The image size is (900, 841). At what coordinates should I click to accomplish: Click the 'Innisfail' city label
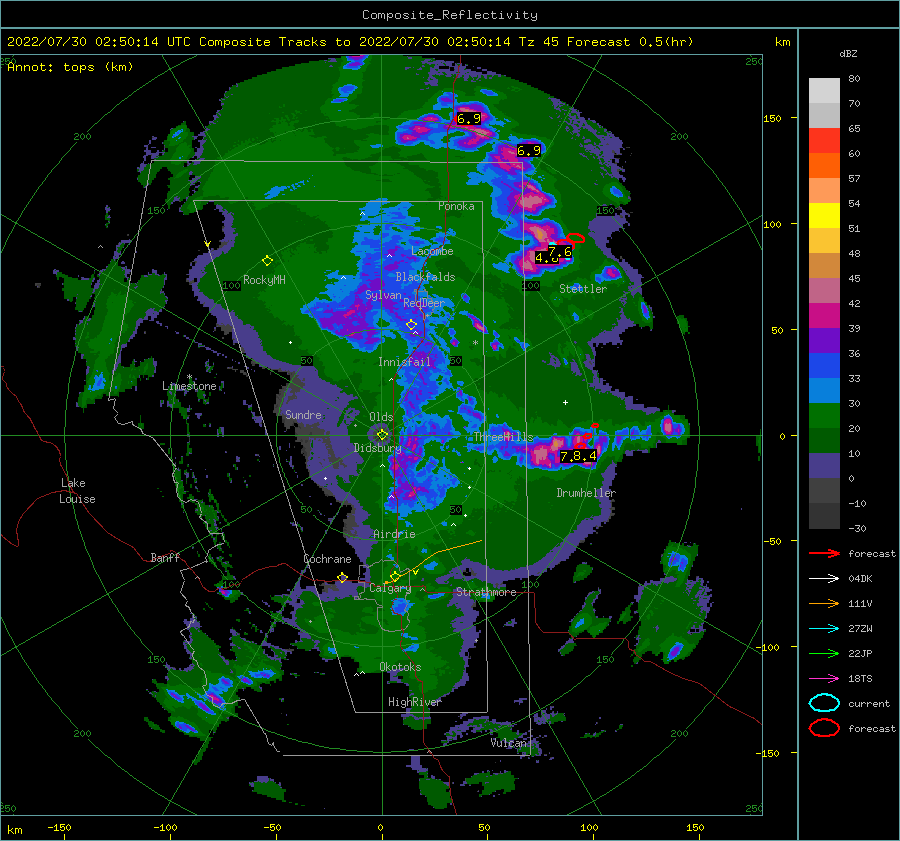(x=404, y=362)
